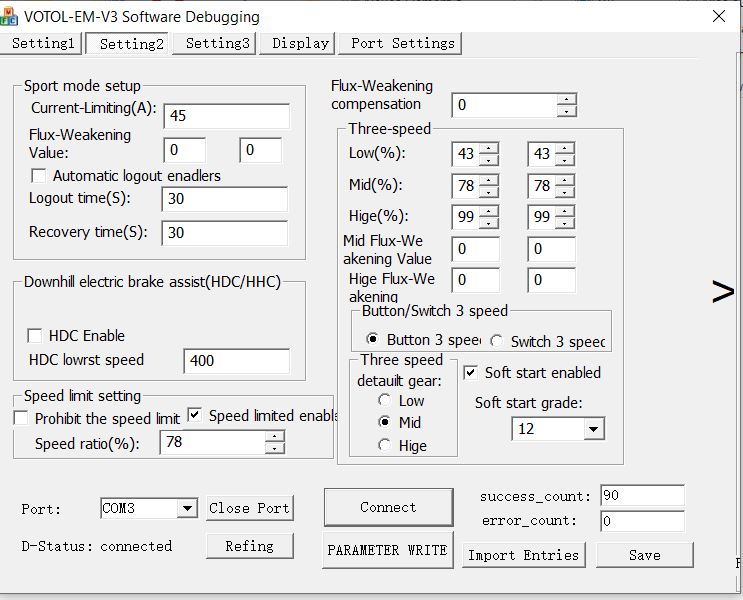Check Prohibit the speed limit
This screenshot has height=600, width=743.
[x=21, y=418]
